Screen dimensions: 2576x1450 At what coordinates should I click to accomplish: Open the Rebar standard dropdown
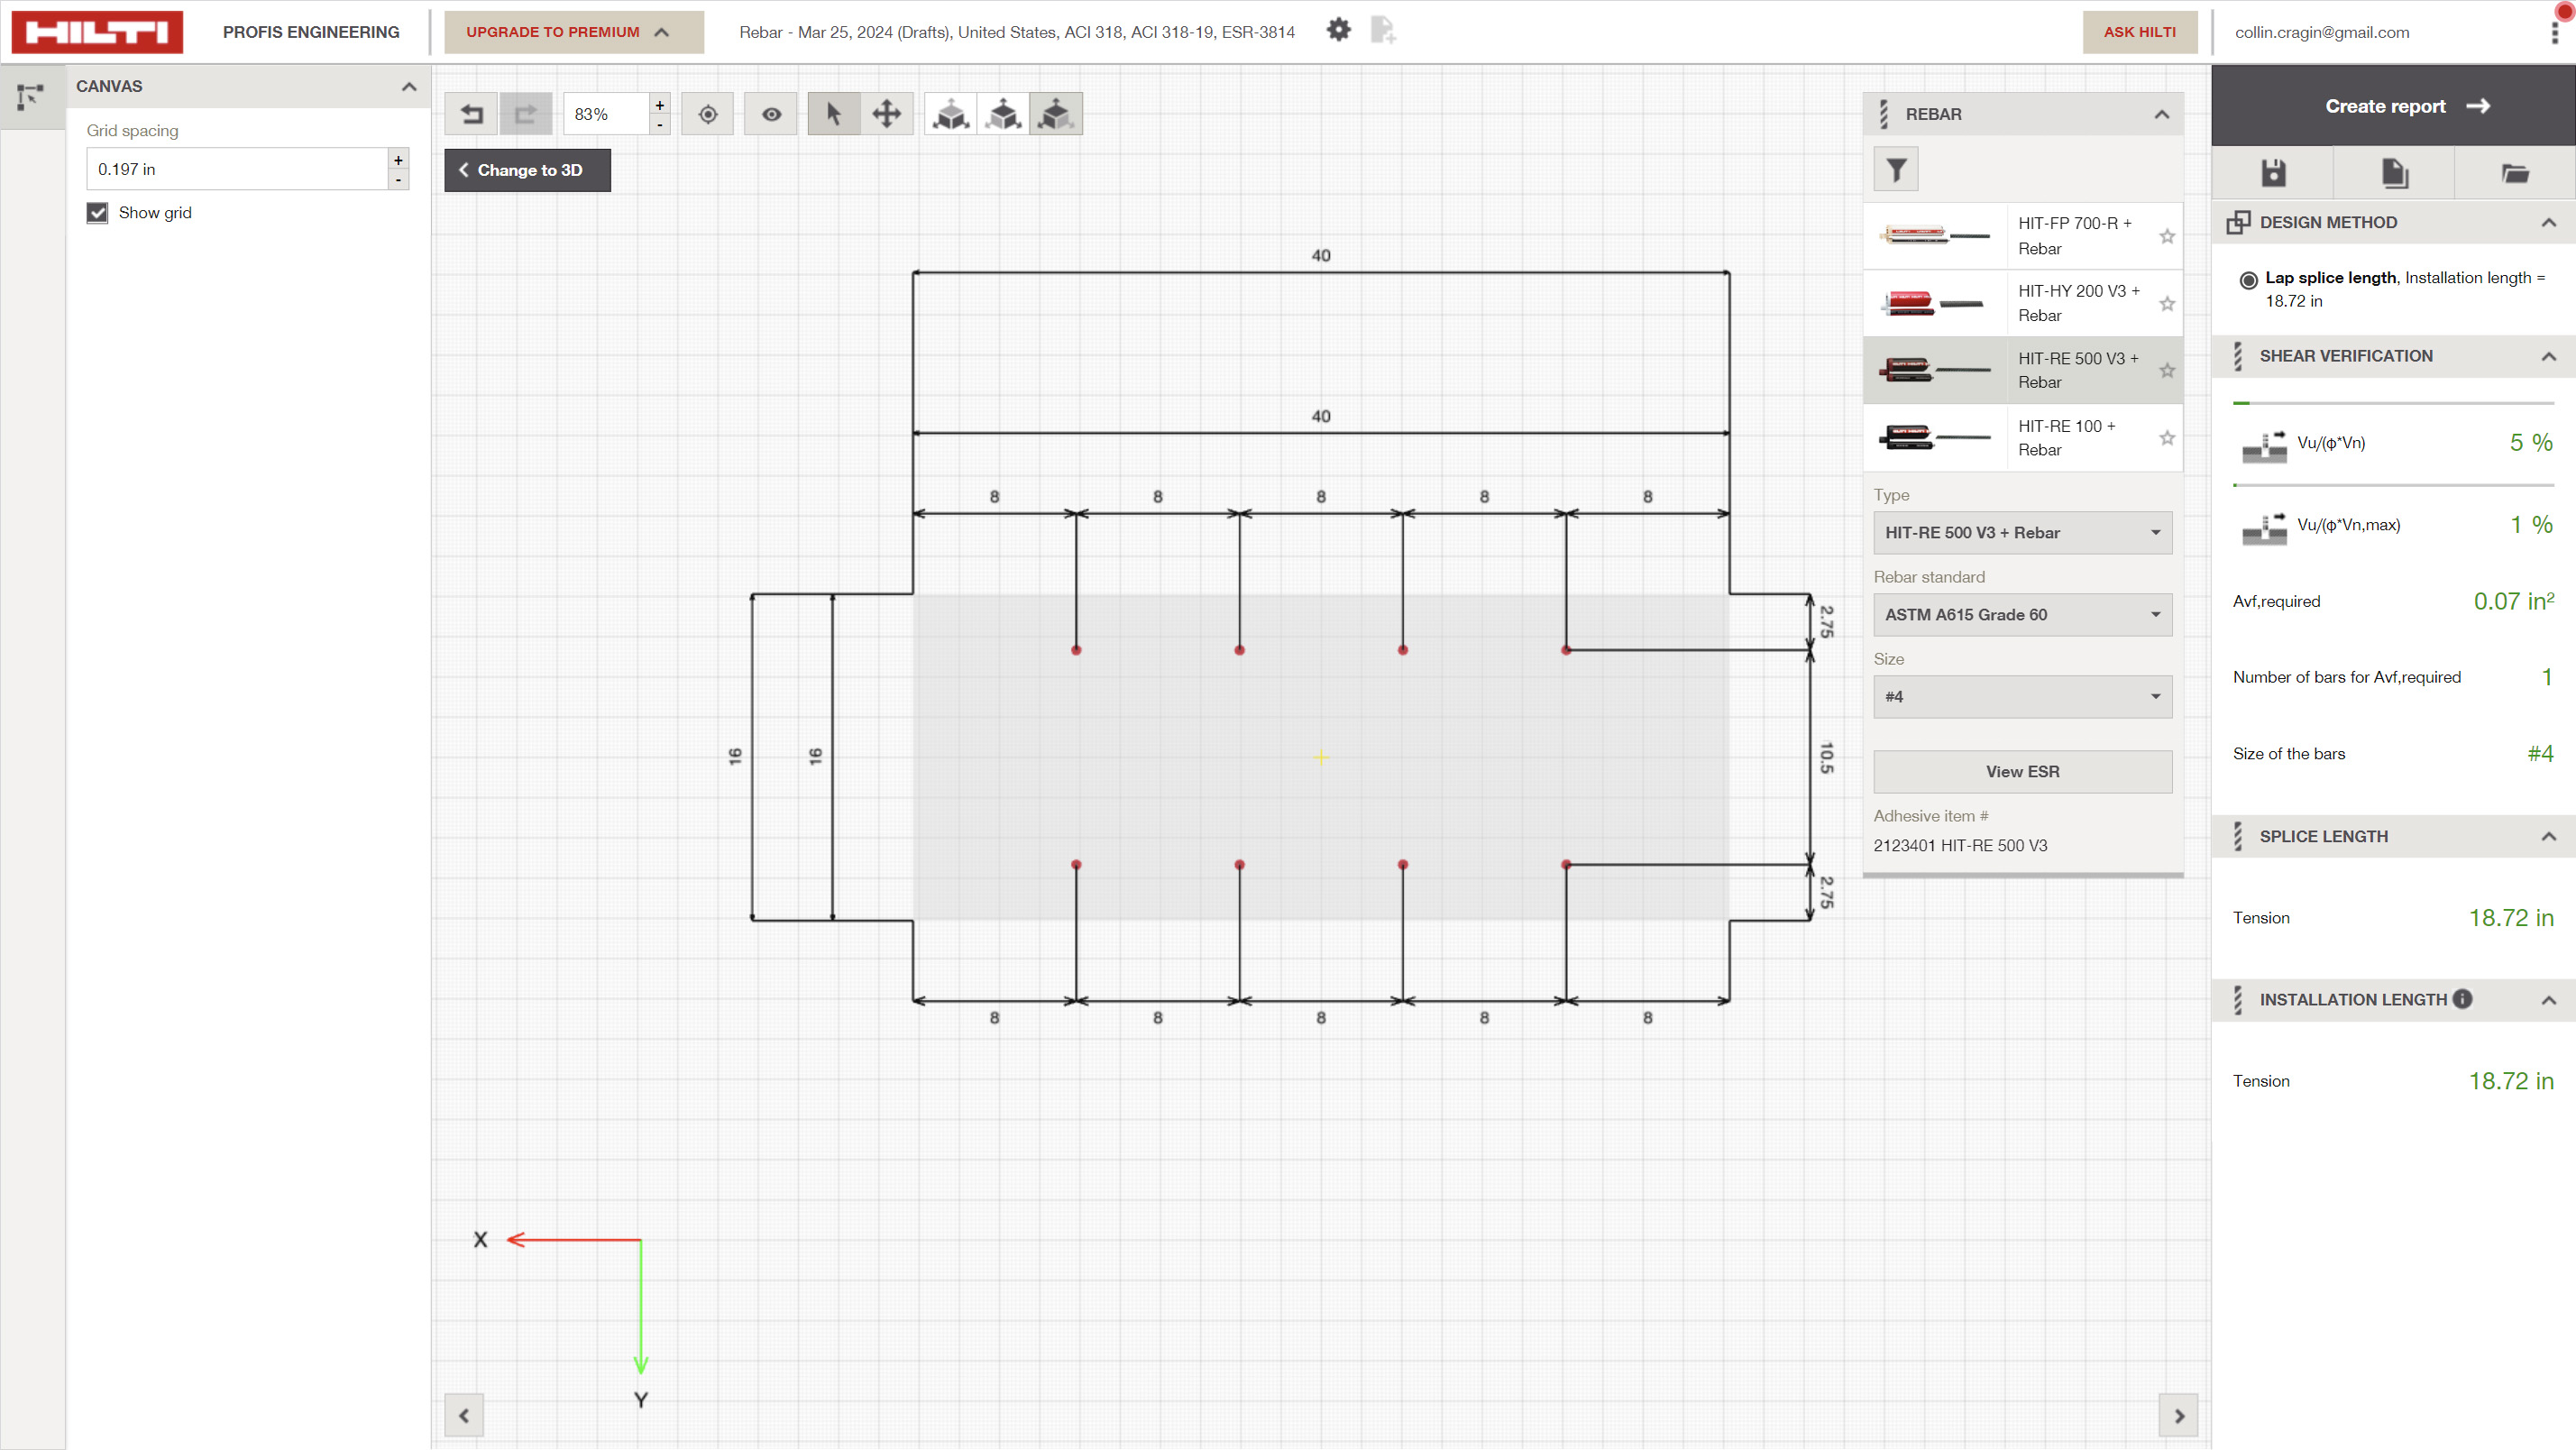[2022, 615]
